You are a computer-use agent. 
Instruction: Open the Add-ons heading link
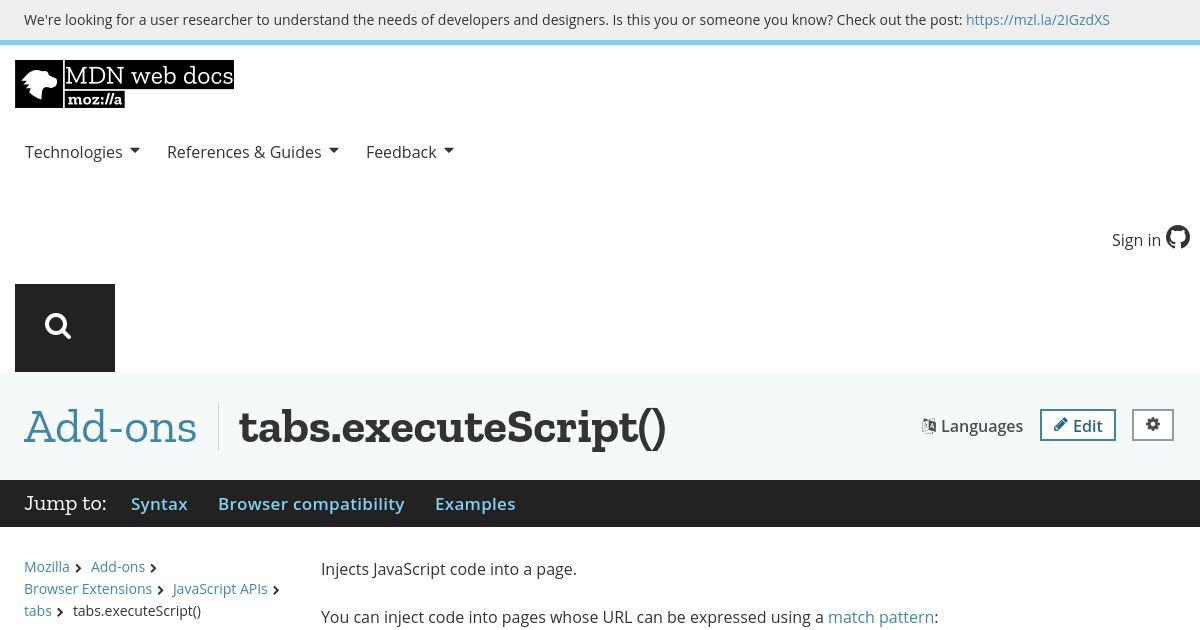coord(110,427)
